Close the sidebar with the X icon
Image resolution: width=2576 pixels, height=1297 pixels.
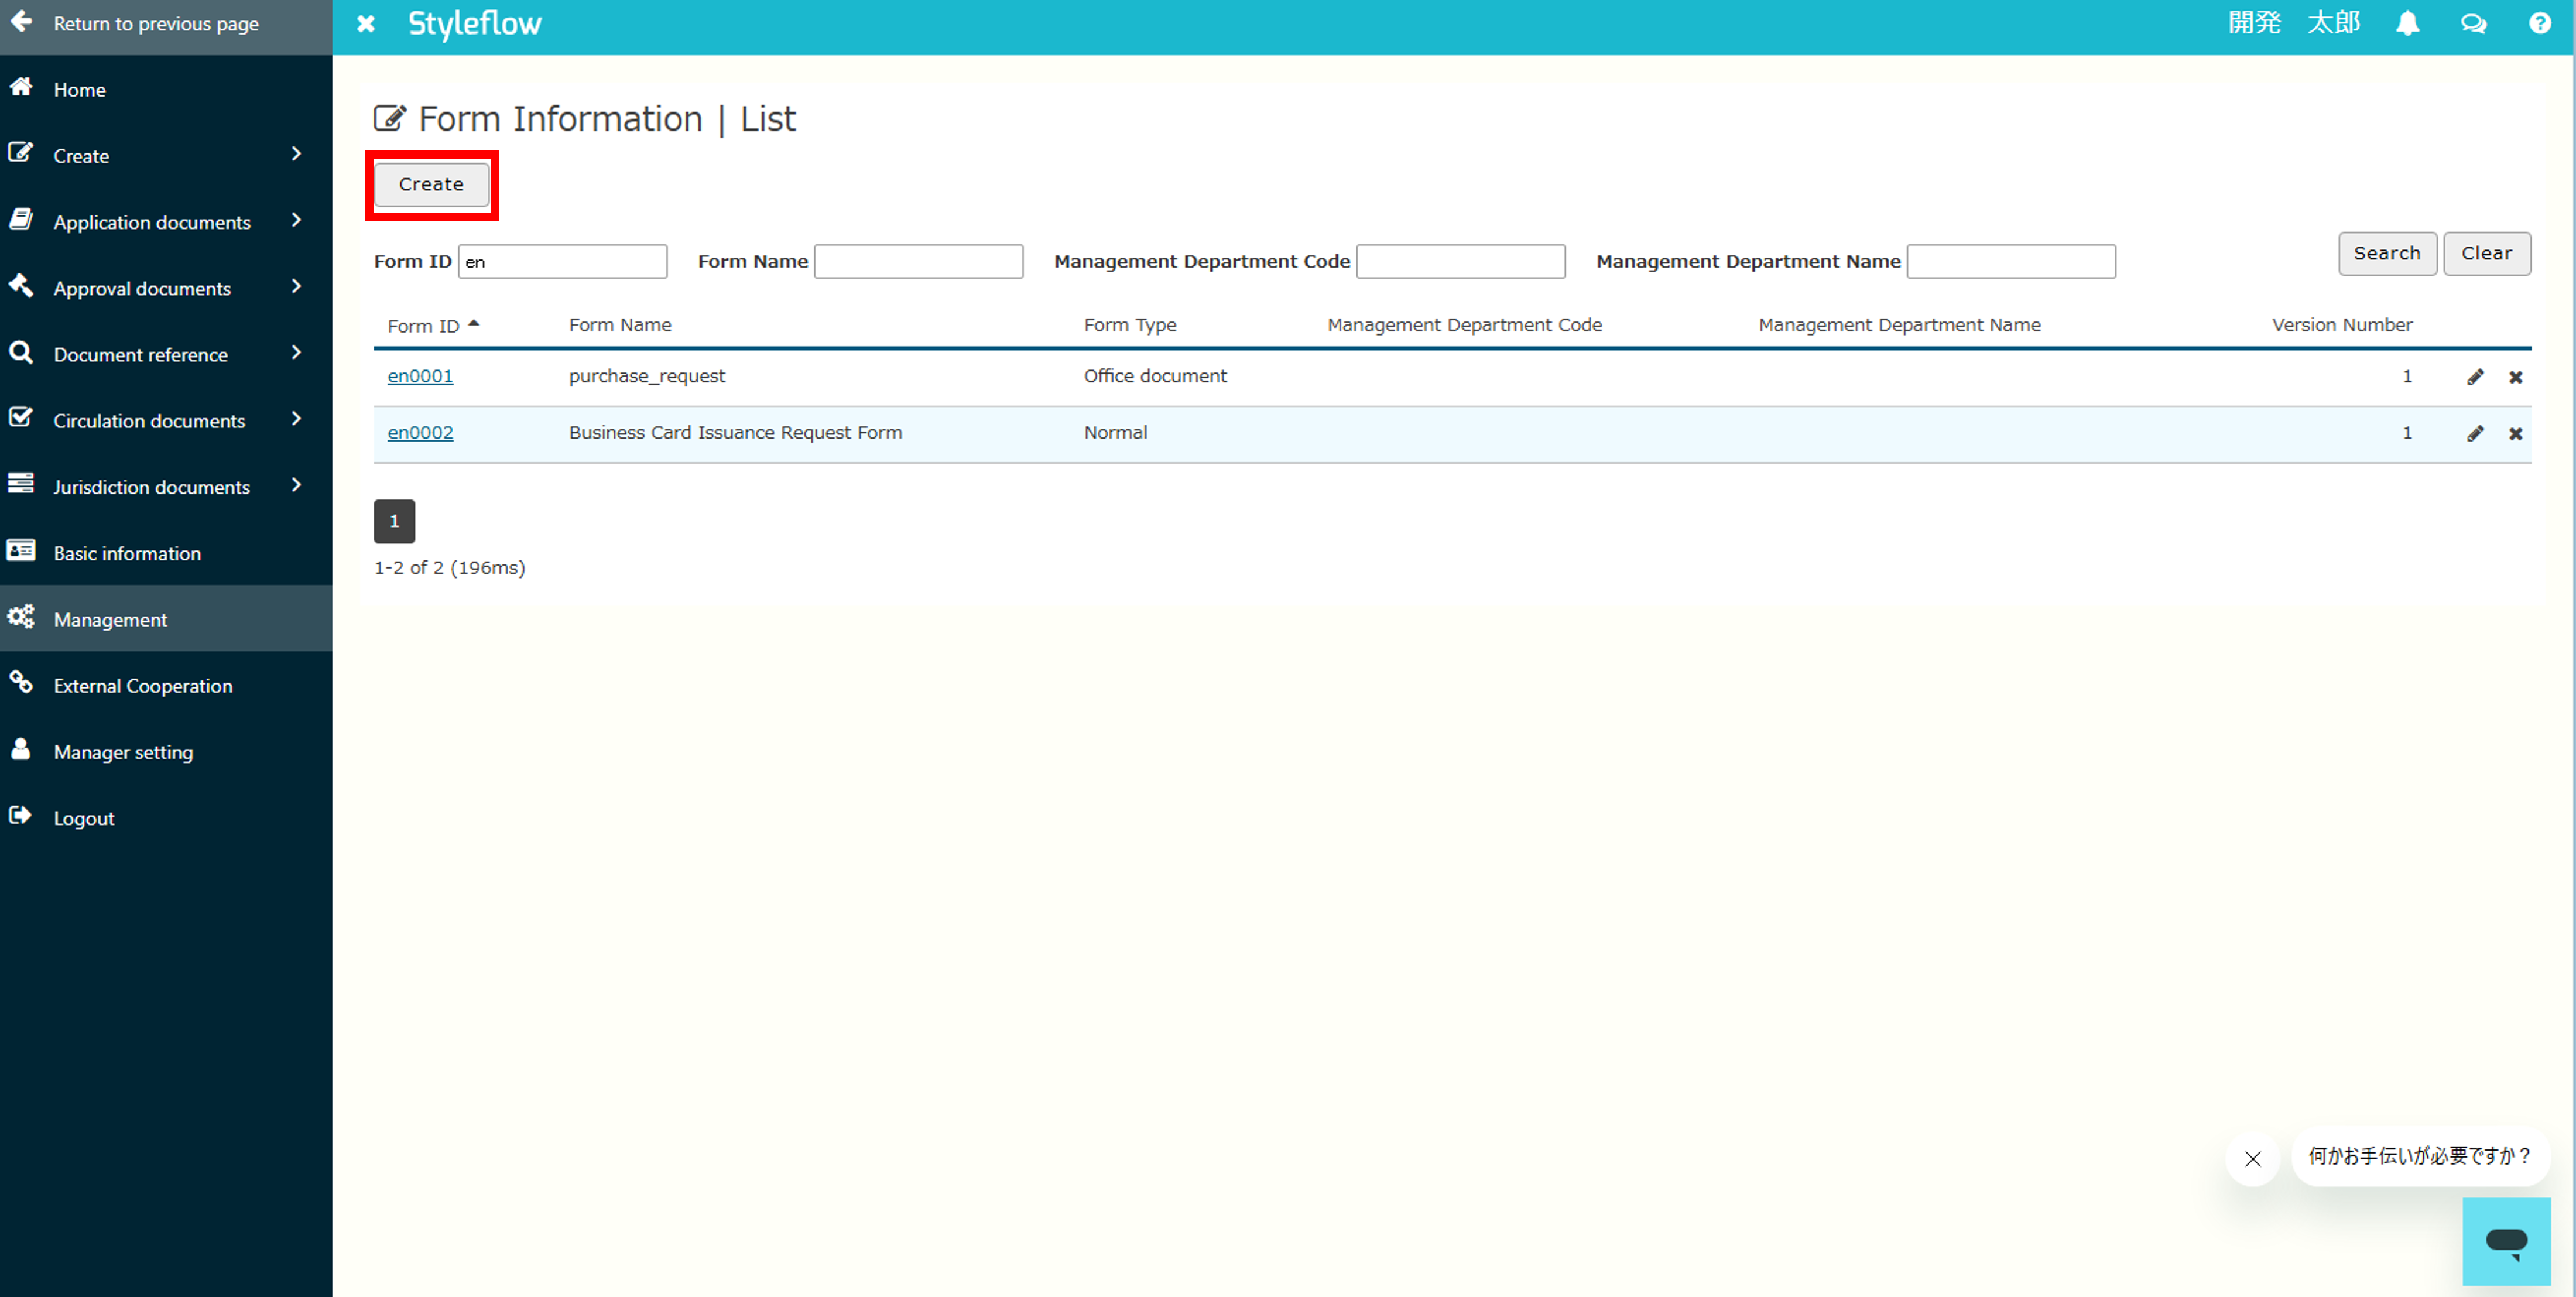click(366, 23)
